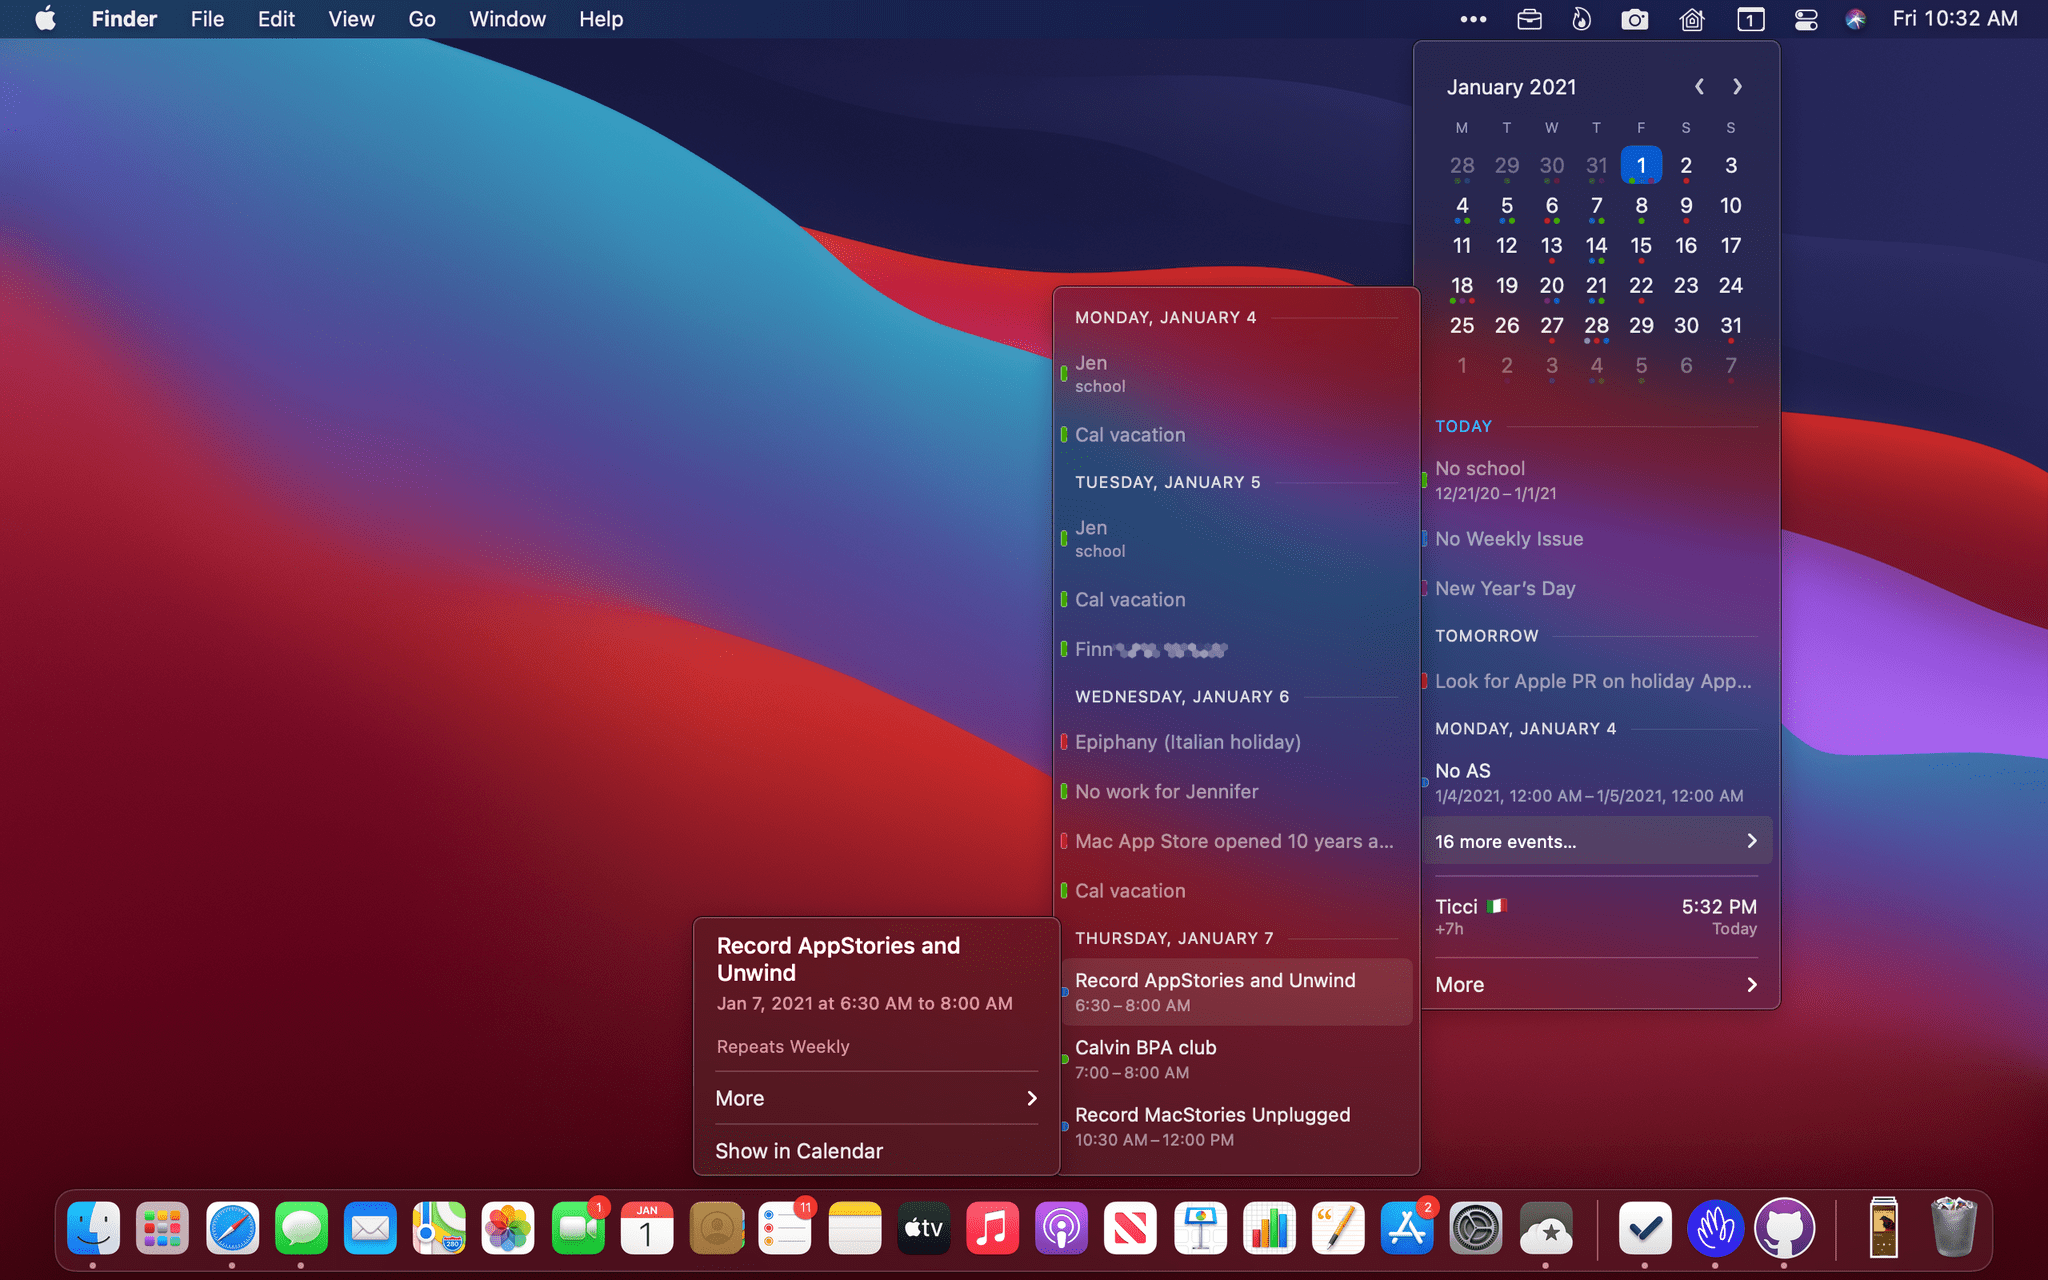The height and width of the screenshot is (1280, 2048).
Task: Open the screenshot camera menu bar icon
Action: click(1634, 19)
